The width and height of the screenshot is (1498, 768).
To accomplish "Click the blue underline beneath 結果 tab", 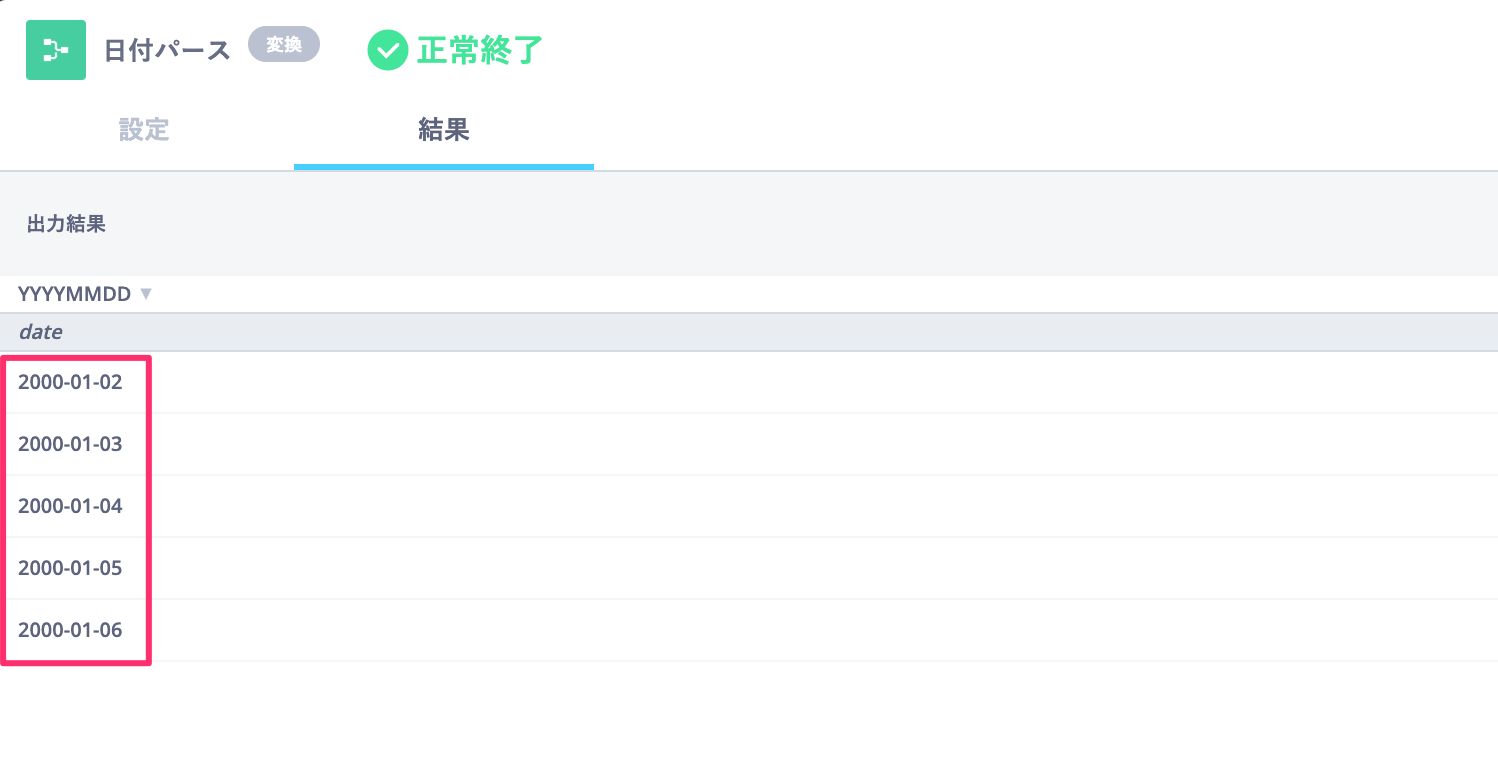I will click(x=443, y=167).
